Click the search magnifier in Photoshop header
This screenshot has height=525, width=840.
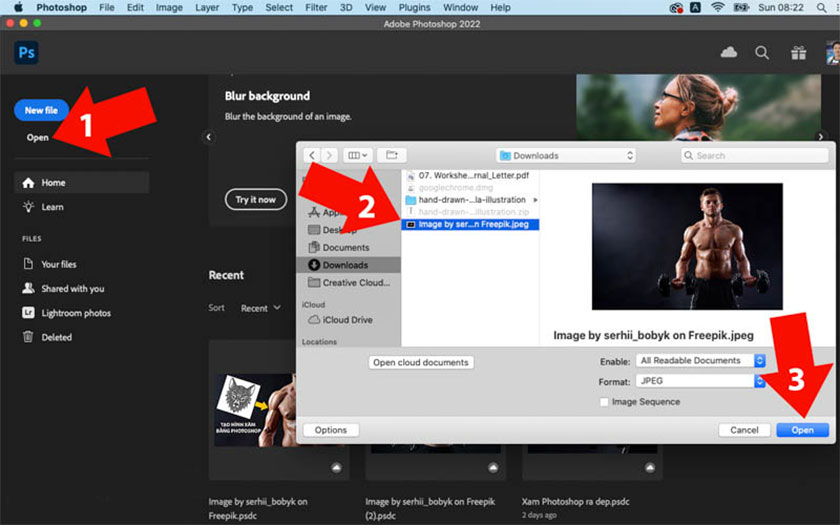coord(762,53)
